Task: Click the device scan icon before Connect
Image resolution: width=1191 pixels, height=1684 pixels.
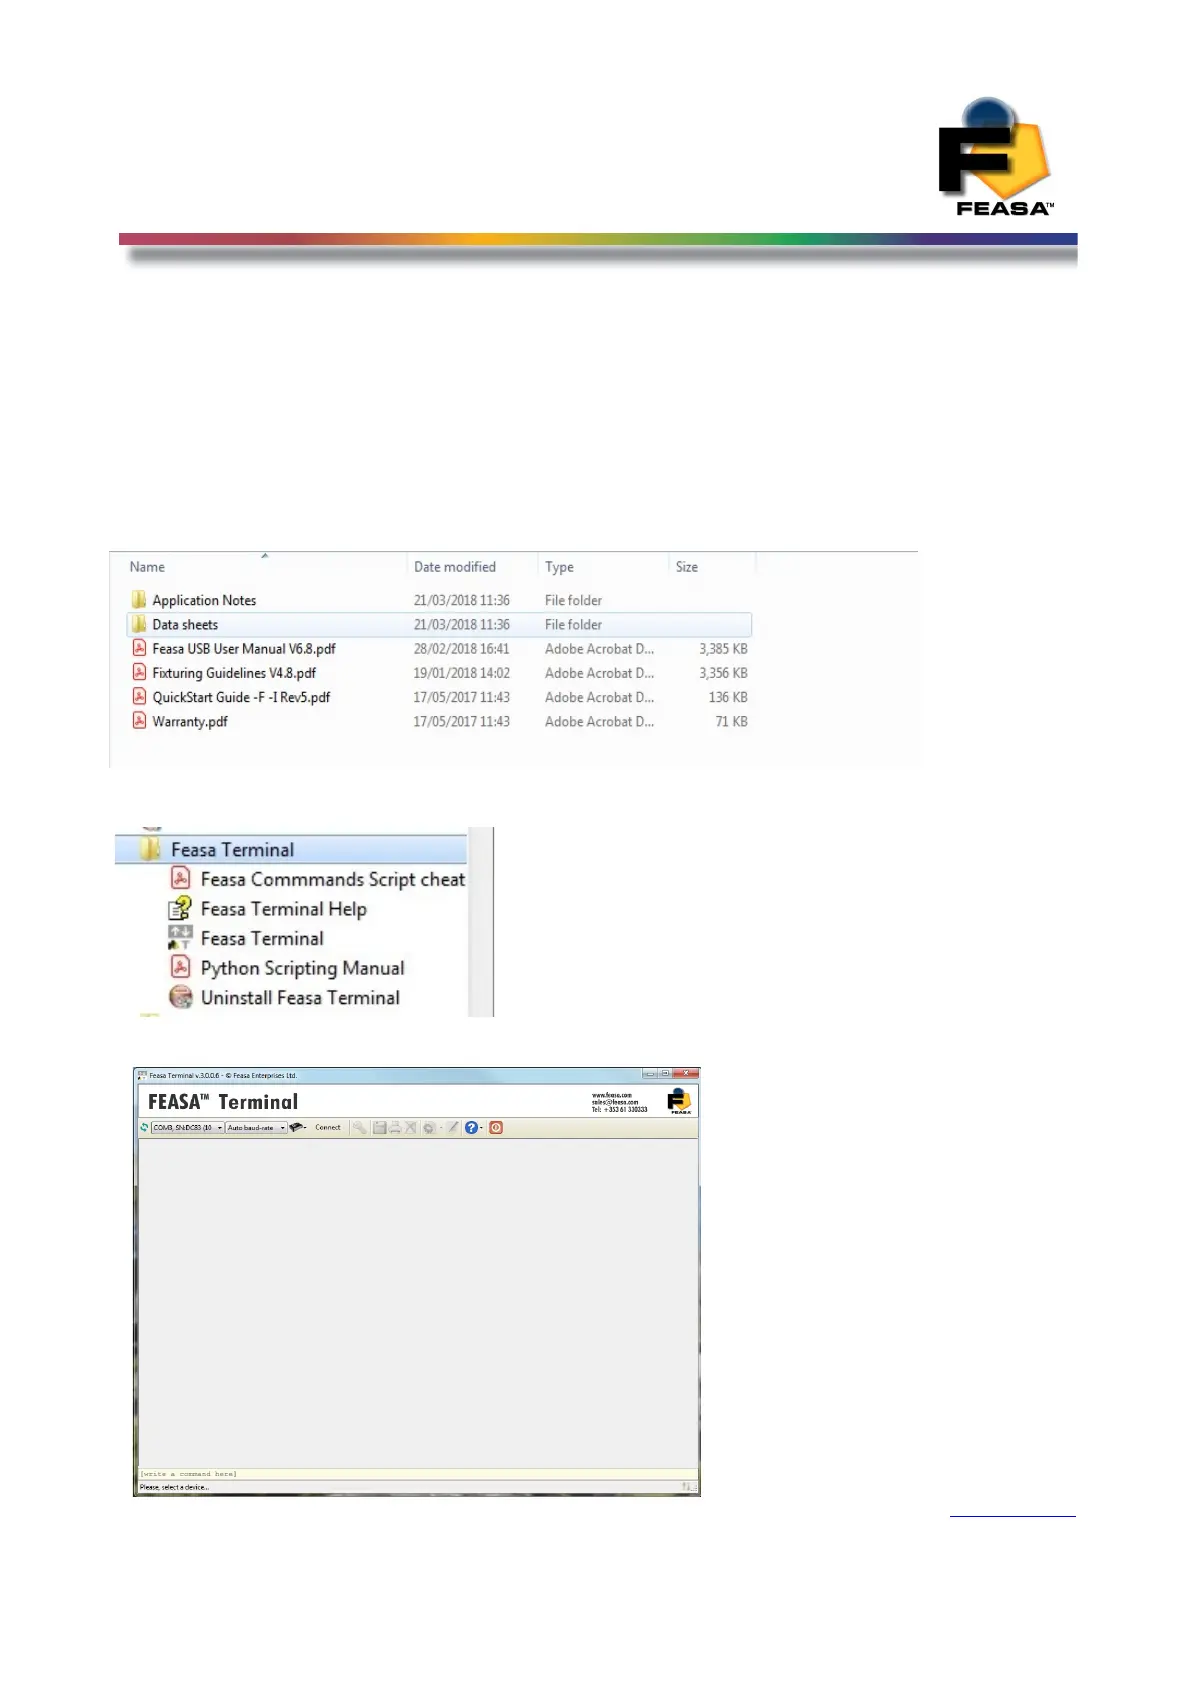Action: 297,1127
